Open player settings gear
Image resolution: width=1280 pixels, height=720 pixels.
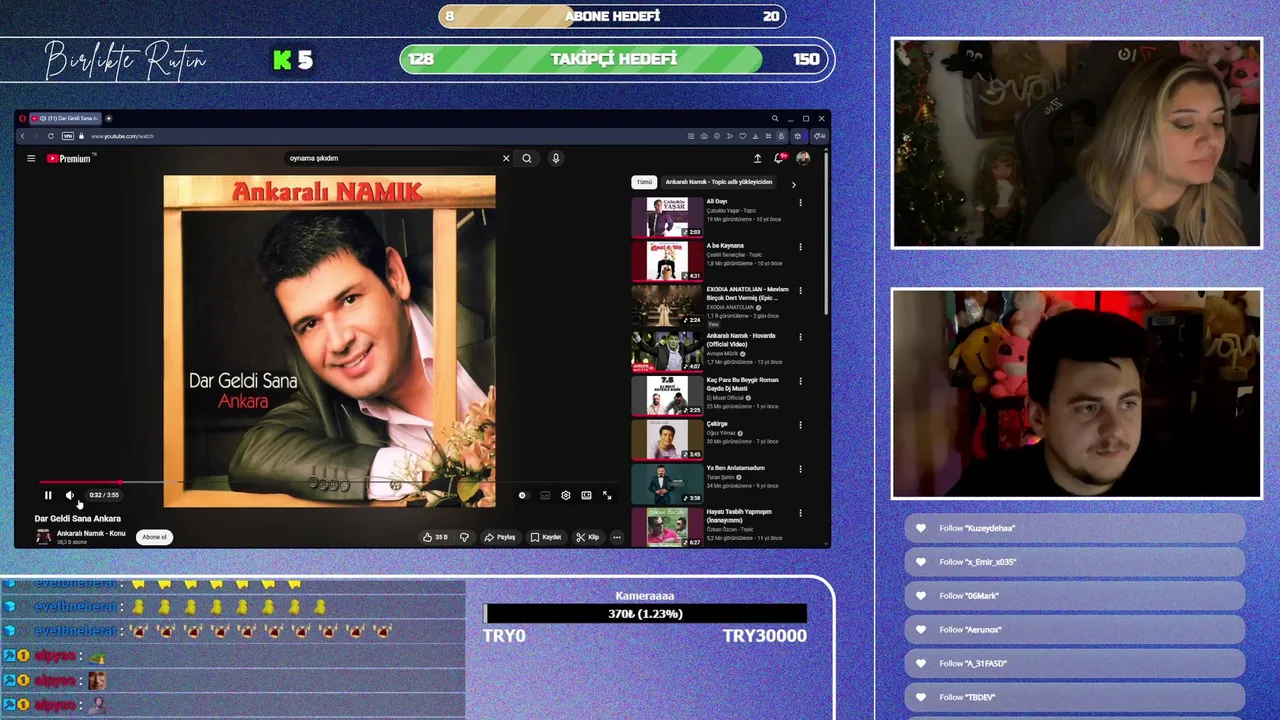click(x=565, y=495)
